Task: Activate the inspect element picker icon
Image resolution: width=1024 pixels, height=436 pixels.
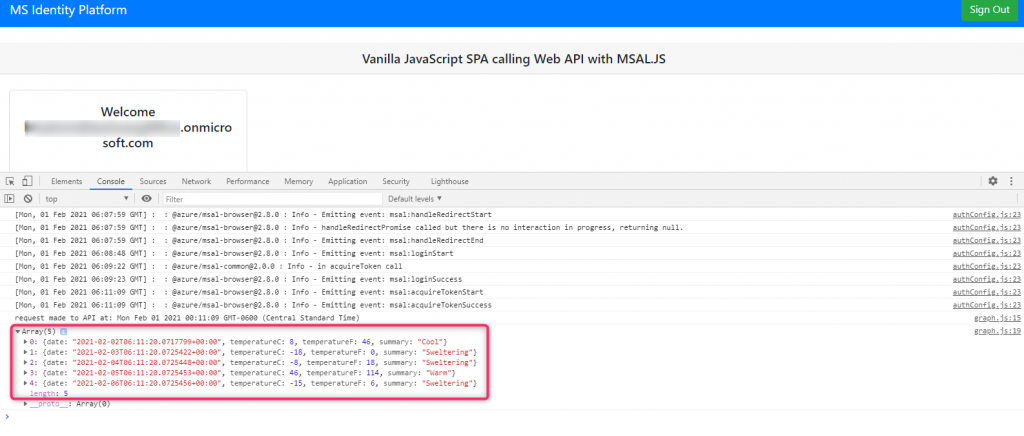Action: click(10, 181)
